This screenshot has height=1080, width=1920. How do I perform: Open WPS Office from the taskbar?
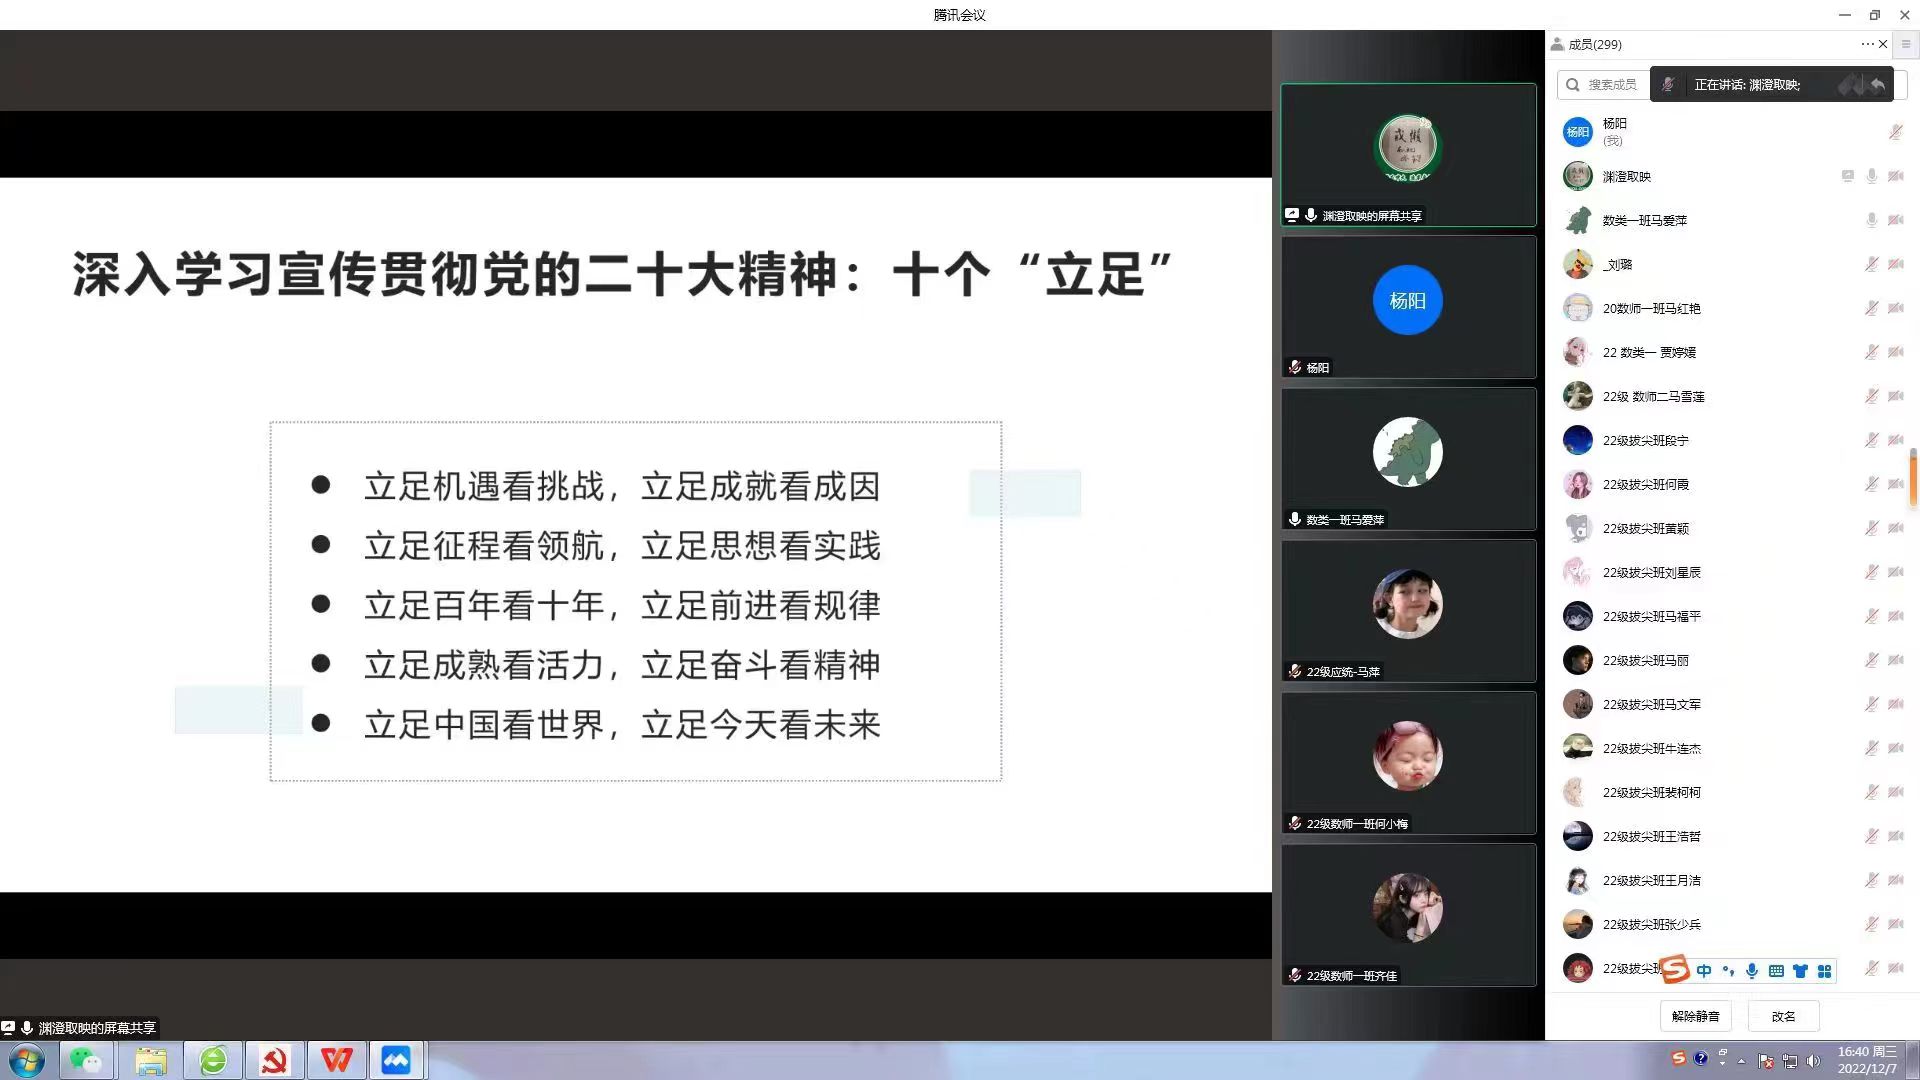click(336, 1060)
